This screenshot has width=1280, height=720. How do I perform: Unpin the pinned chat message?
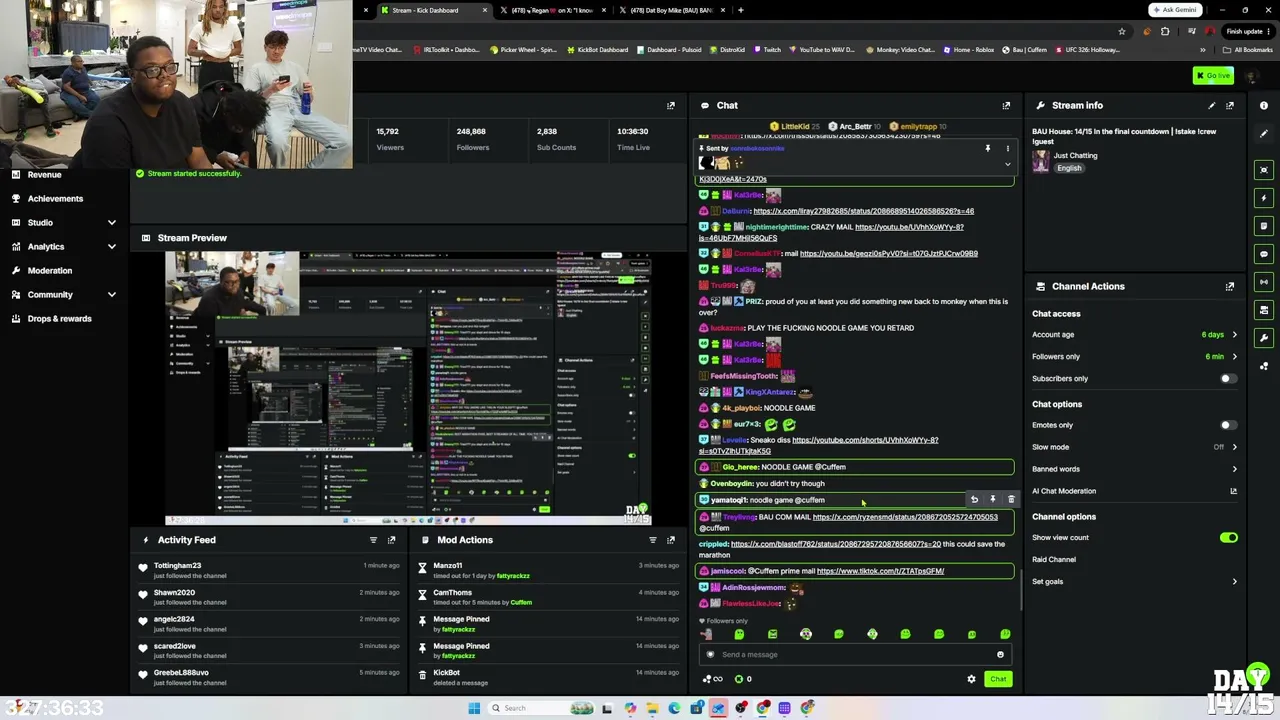click(x=987, y=149)
